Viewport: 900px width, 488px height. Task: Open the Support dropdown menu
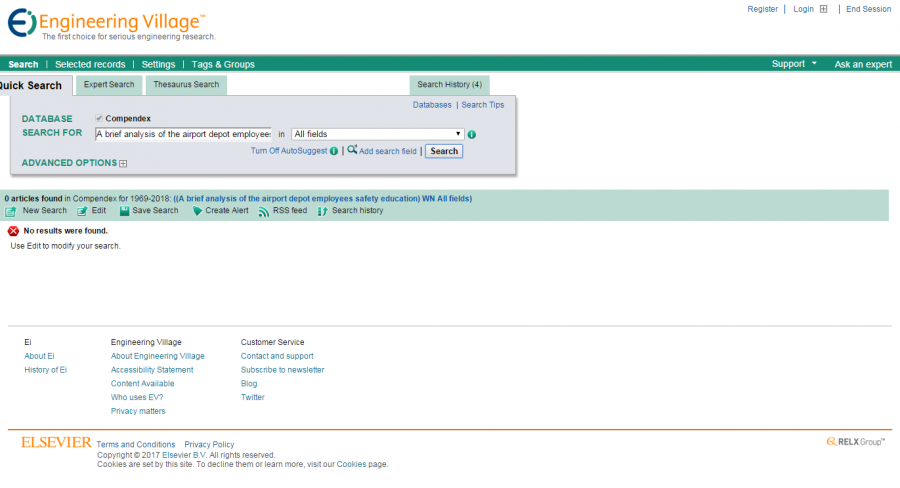pyautogui.click(x=794, y=64)
